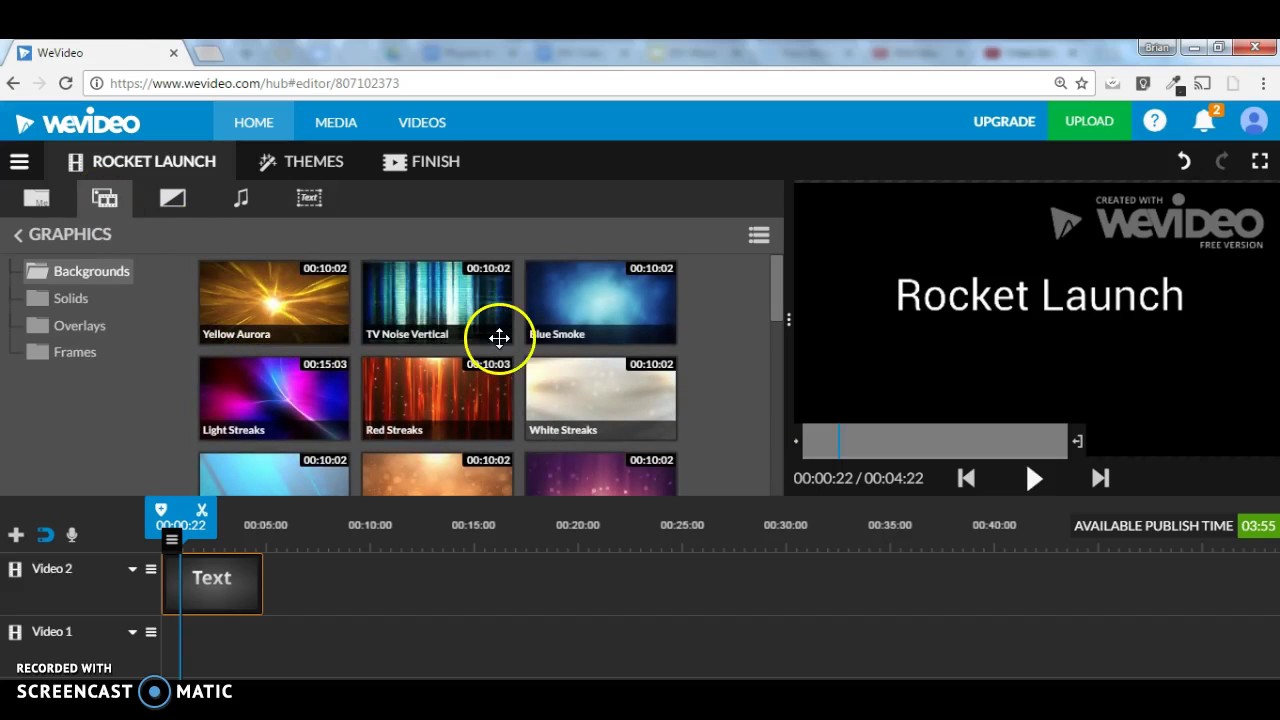This screenshot has height=720, width=1280.
Task: Select the Red Streaks background thumbnail
Action: 437,398
